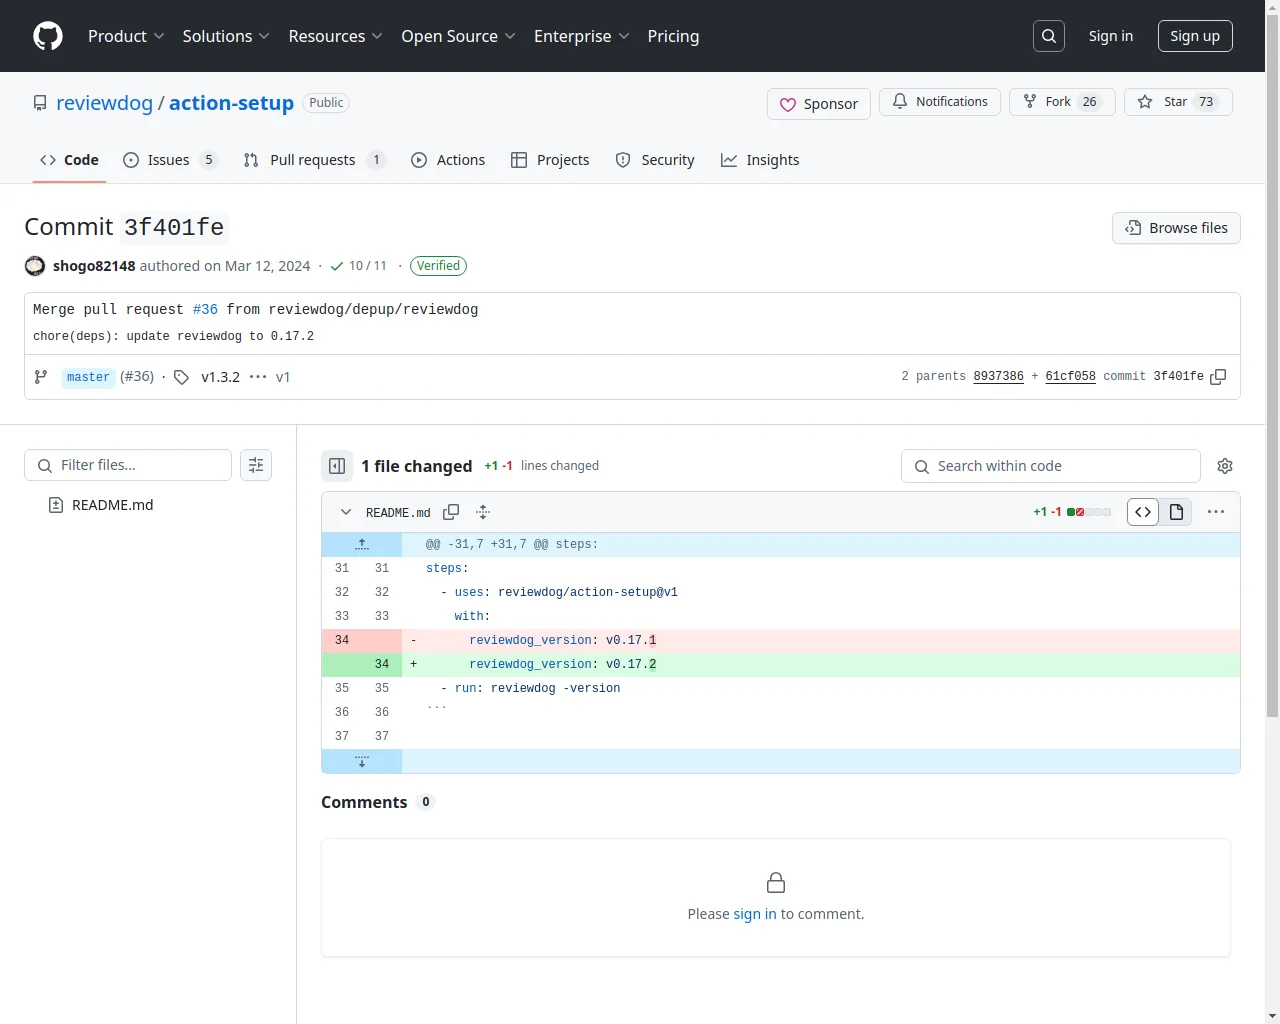Click the Sign up button
This screenshot has width=1280, height=1024.
tap(1195, 36)
